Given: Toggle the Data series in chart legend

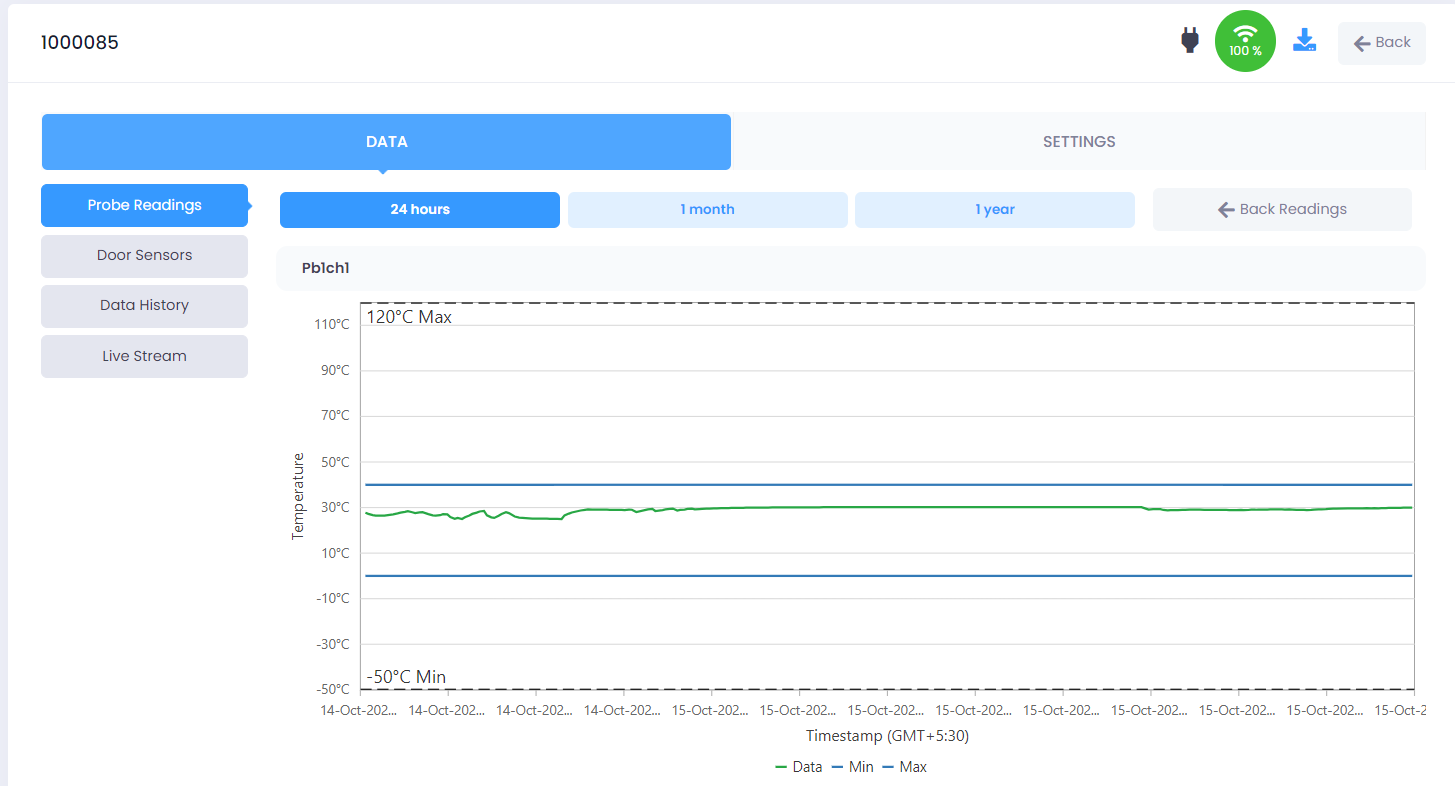Looking at the screenshot, I should pos(798,767).
